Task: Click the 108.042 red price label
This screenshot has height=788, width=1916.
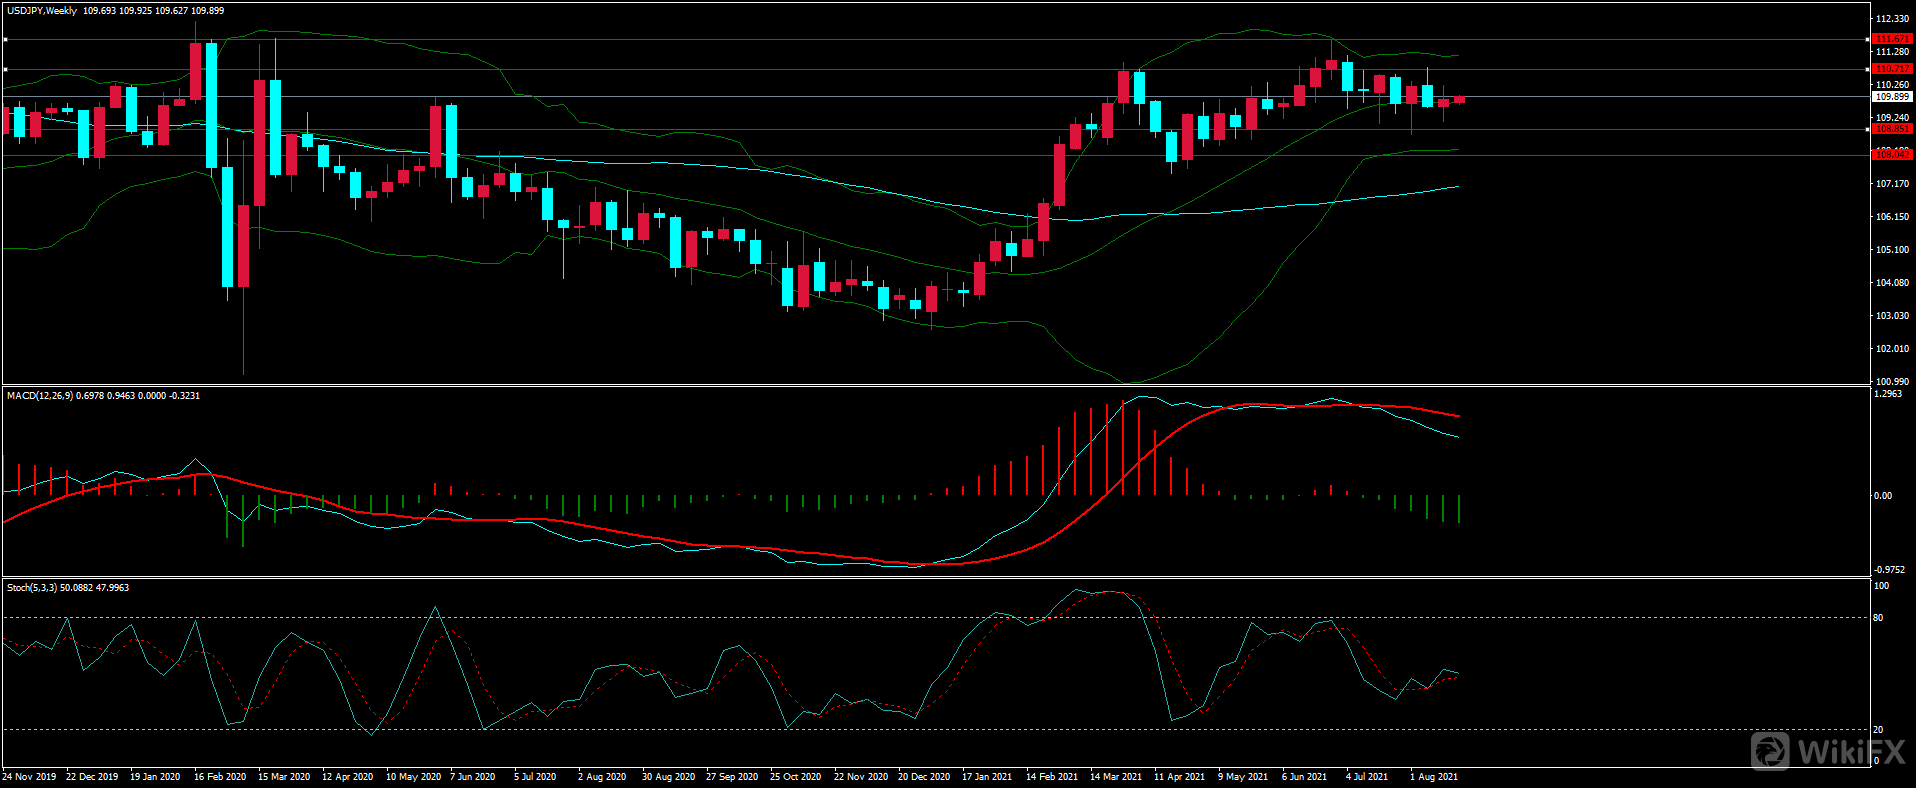Action: pos(1892,155)
